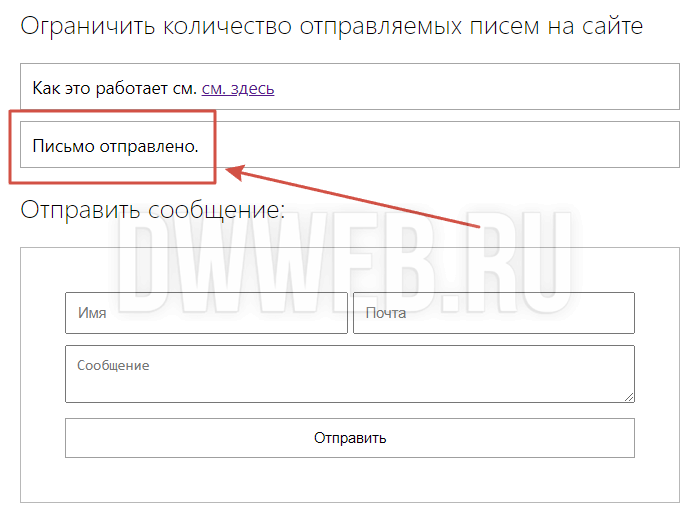Click the tail end of red arrow

pos(480,225)
